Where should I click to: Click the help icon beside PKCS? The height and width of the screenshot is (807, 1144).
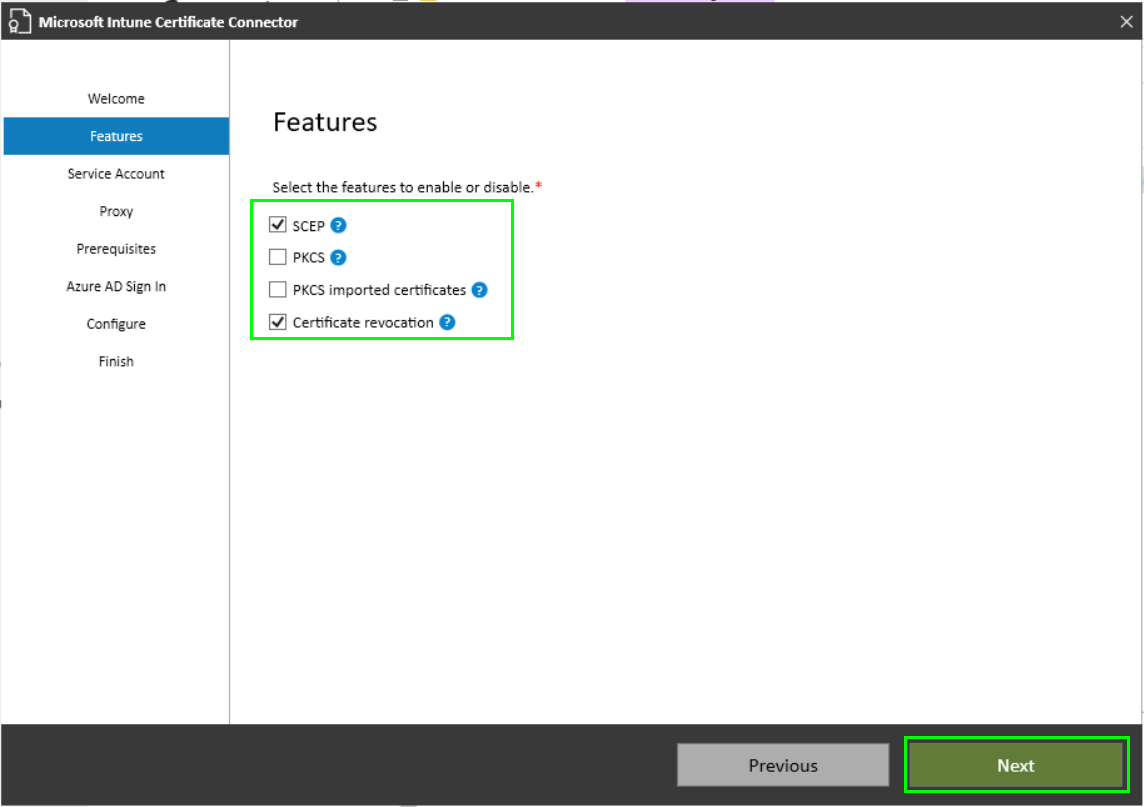(338, 258)
